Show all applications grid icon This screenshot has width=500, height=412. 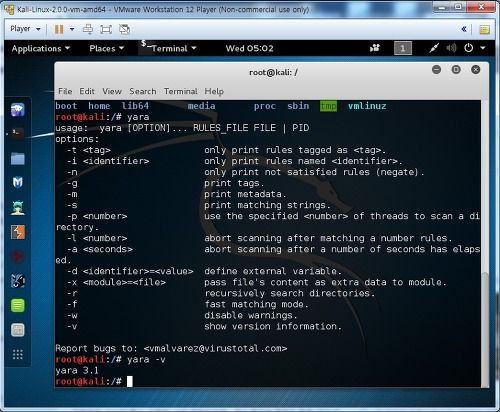[x=18, y=354]
